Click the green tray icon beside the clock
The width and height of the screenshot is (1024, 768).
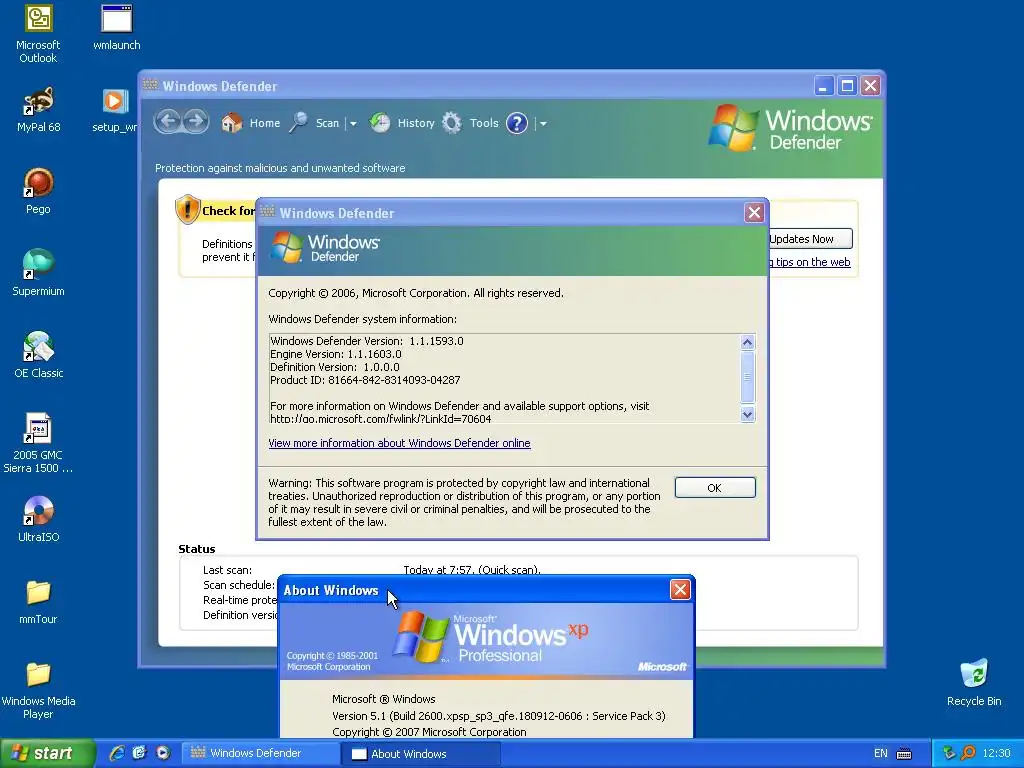[x=949, y=753]
